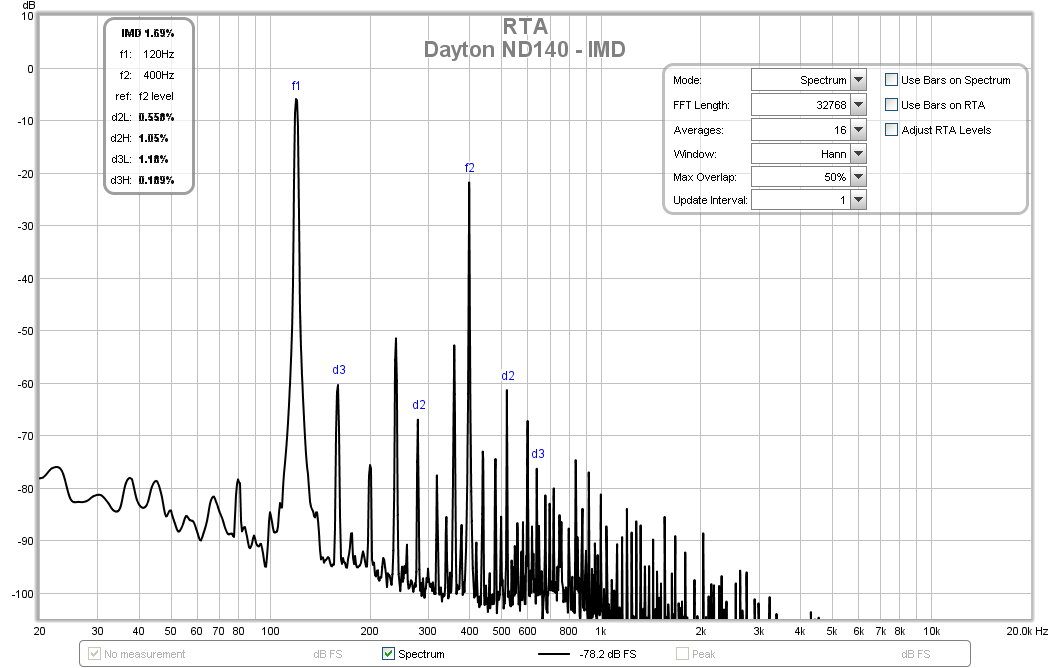Click the -100 level axis label

click(x=23, y=594)
